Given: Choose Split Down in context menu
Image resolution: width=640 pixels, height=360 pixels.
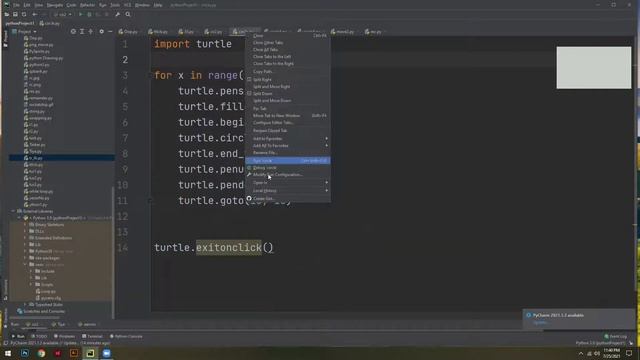Looking at the screenshot, I should [x=288, y=93].
